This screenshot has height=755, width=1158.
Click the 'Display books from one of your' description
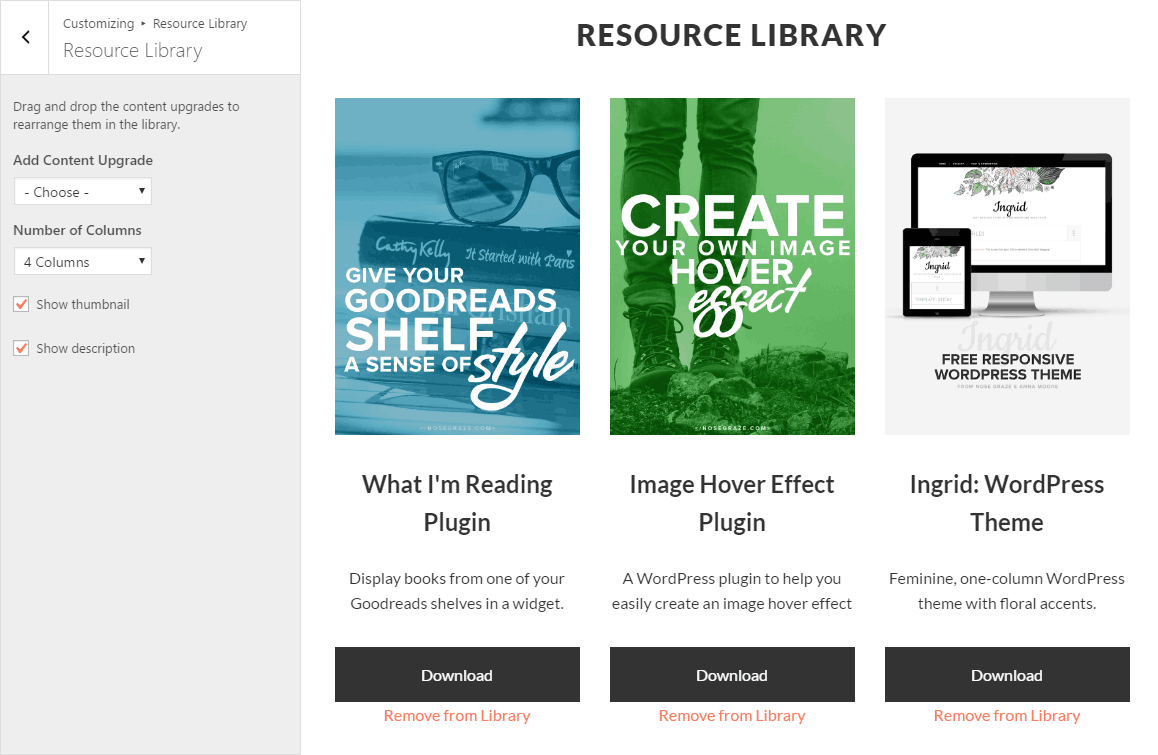(x=457, y=591)
